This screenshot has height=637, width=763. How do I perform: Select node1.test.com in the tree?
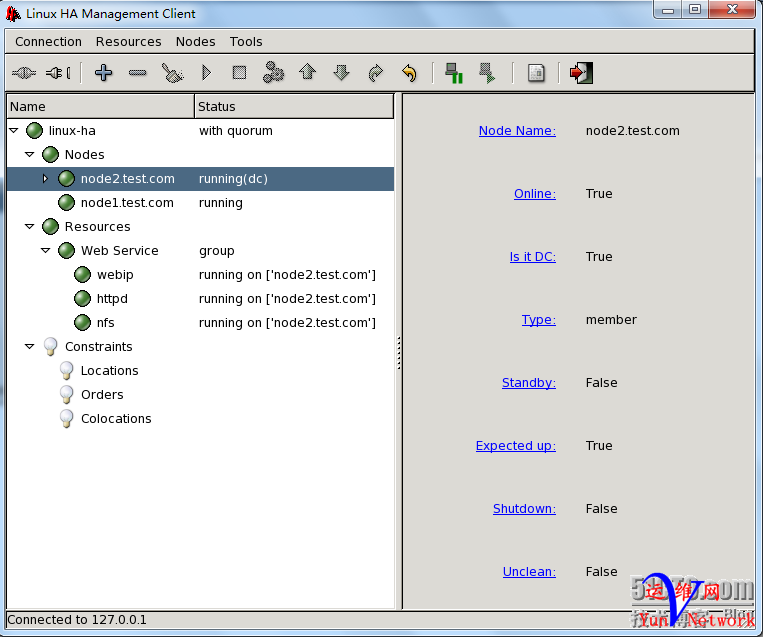tap(127, 202)
